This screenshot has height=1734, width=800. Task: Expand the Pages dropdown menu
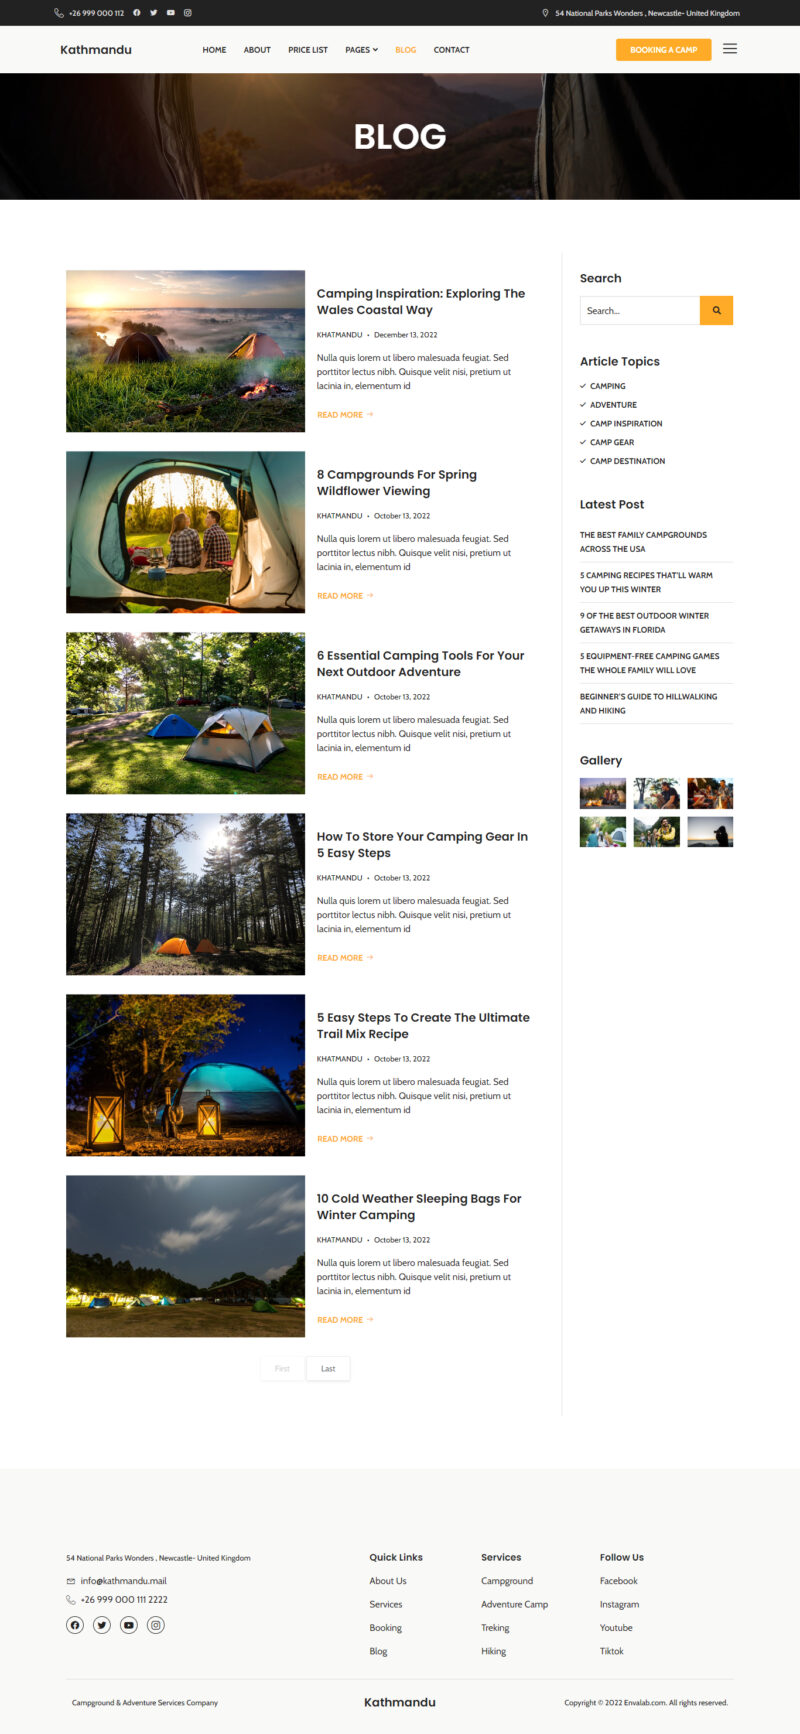coord(361,50)
